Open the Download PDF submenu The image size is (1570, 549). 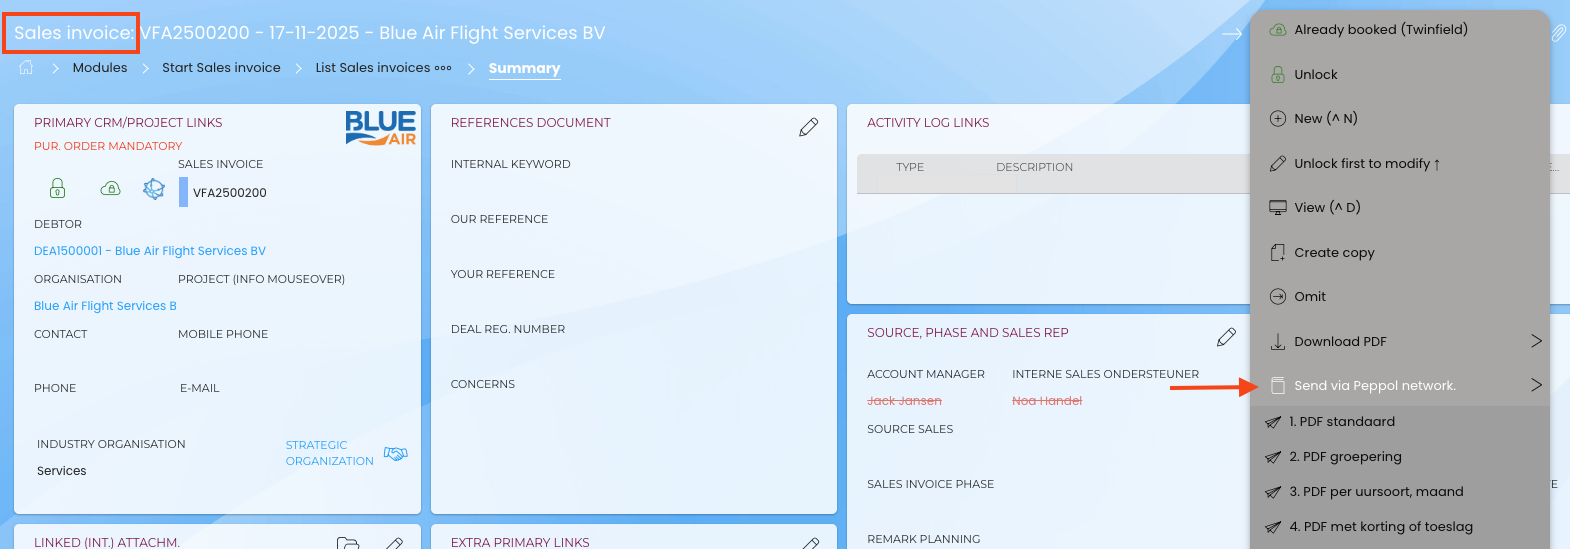[1400, 341]
